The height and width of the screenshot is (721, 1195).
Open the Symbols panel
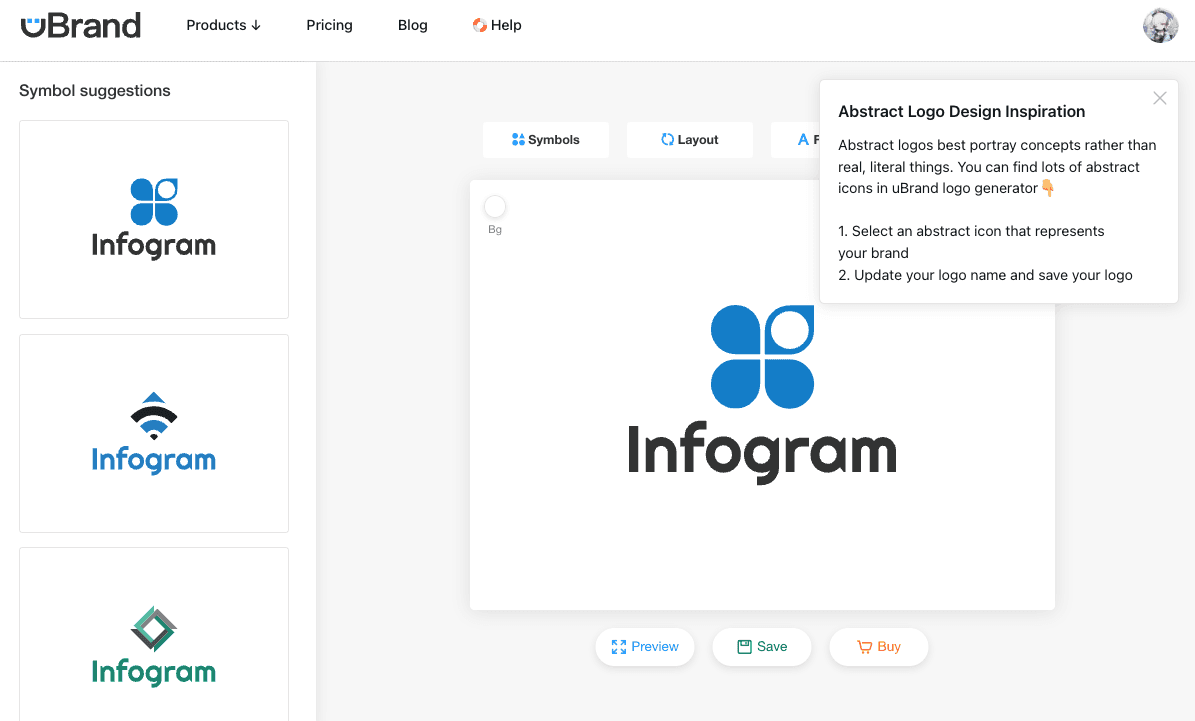pyautogui.click(x=546, y=140)
